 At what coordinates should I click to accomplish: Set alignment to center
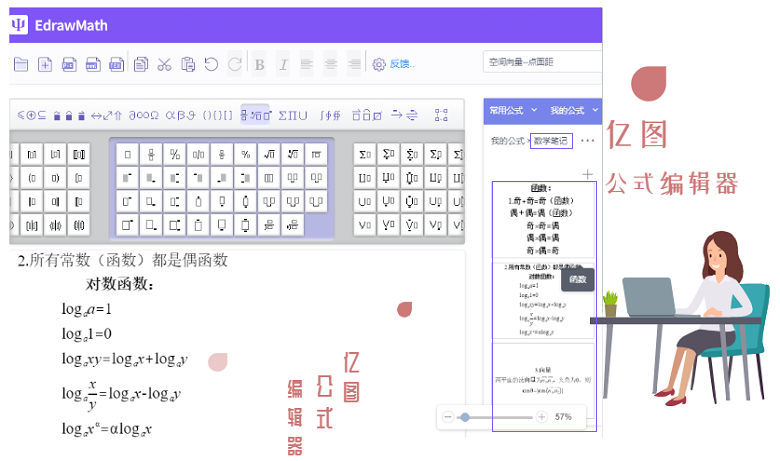pyautogui.click(x=330, y=64)
